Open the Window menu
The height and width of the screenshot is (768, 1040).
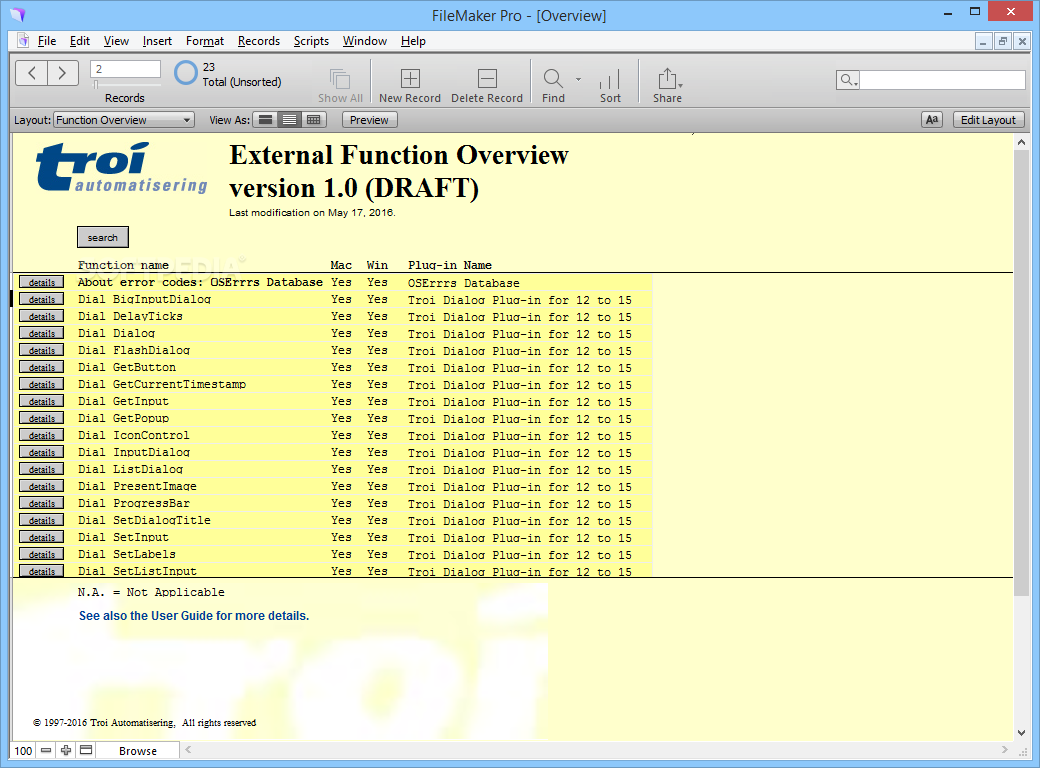pyautogui.click(x=365, y=41)
